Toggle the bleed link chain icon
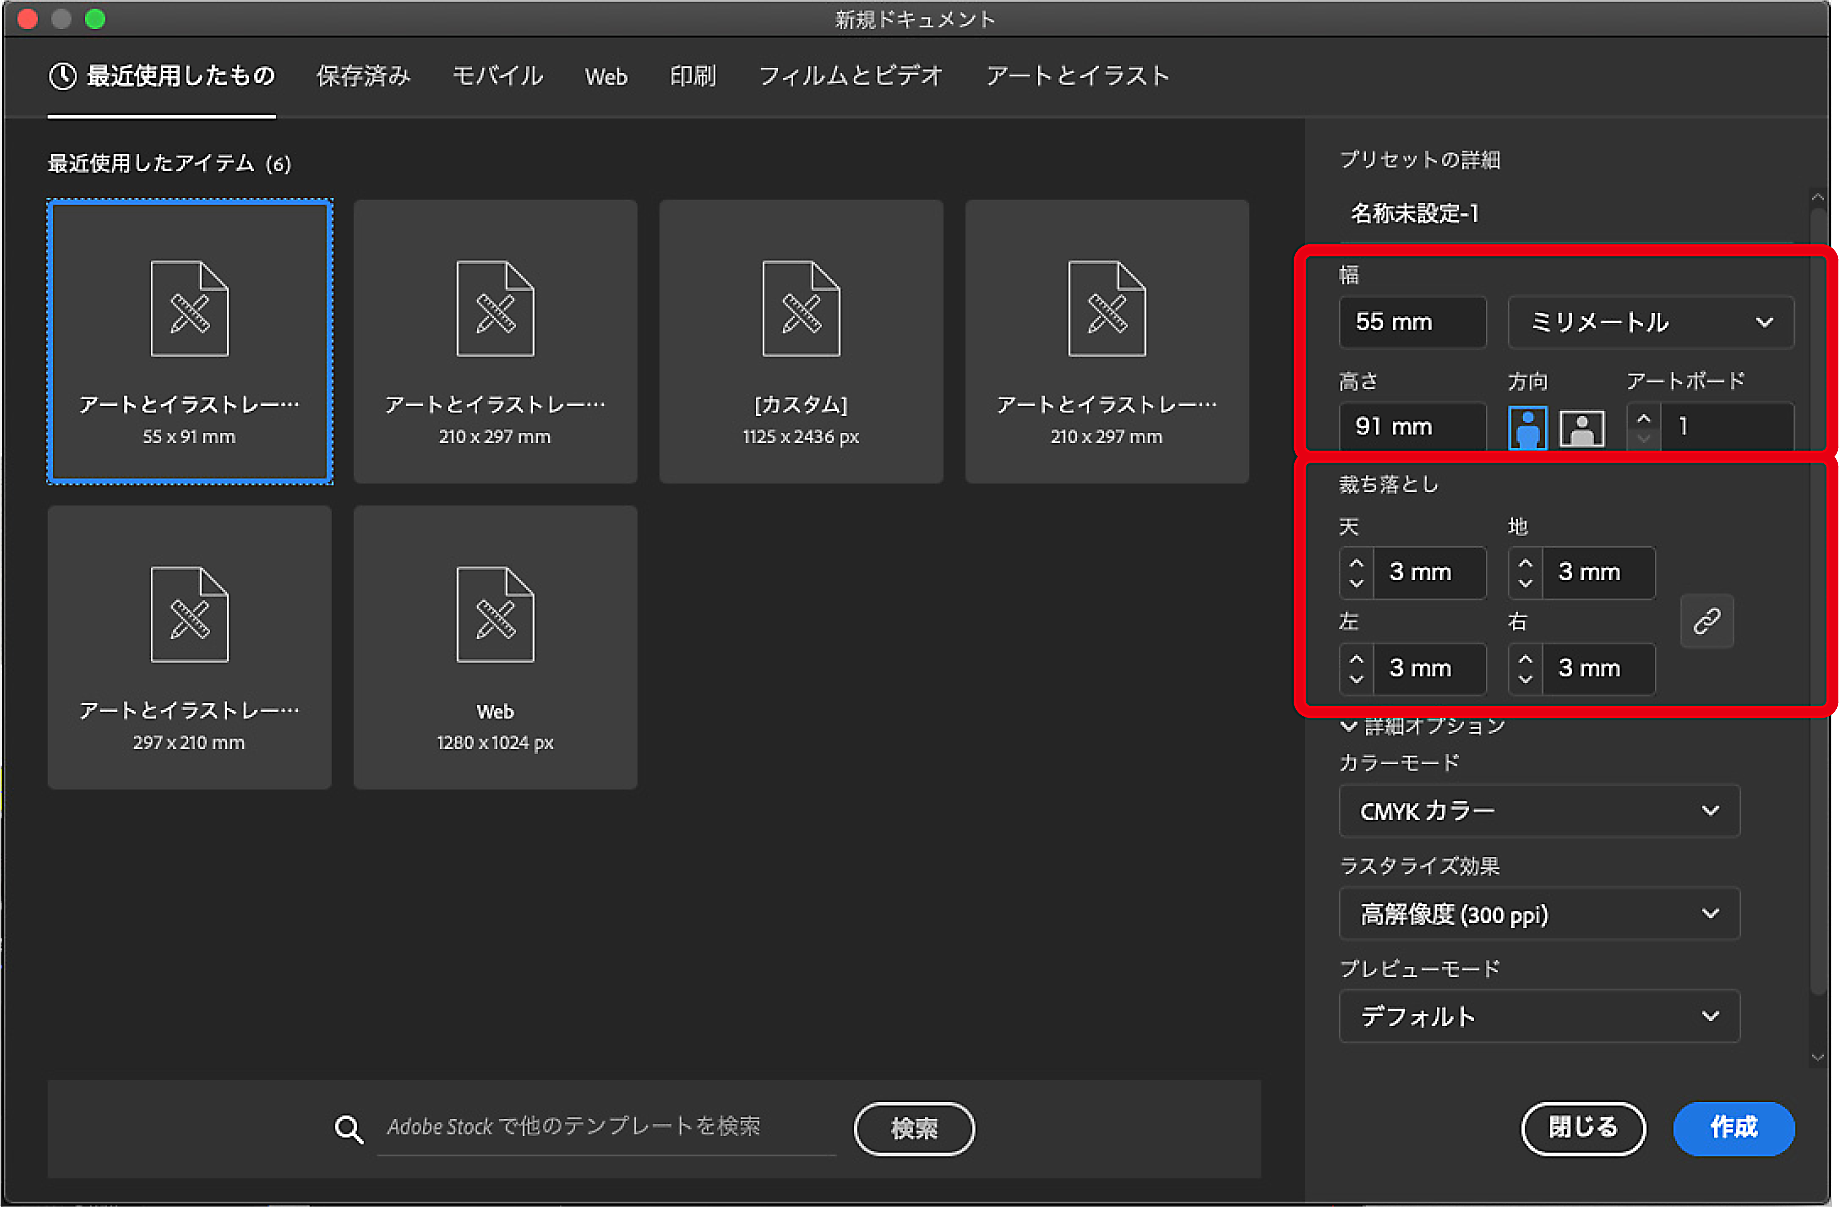The width and height of the screenshot is (1839, 1207). click(1706, 621)
